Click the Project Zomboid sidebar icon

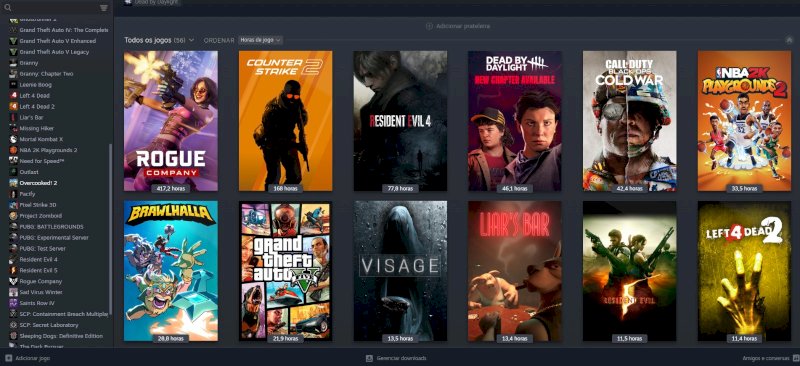pyautogui.click(x=13, y=216)
